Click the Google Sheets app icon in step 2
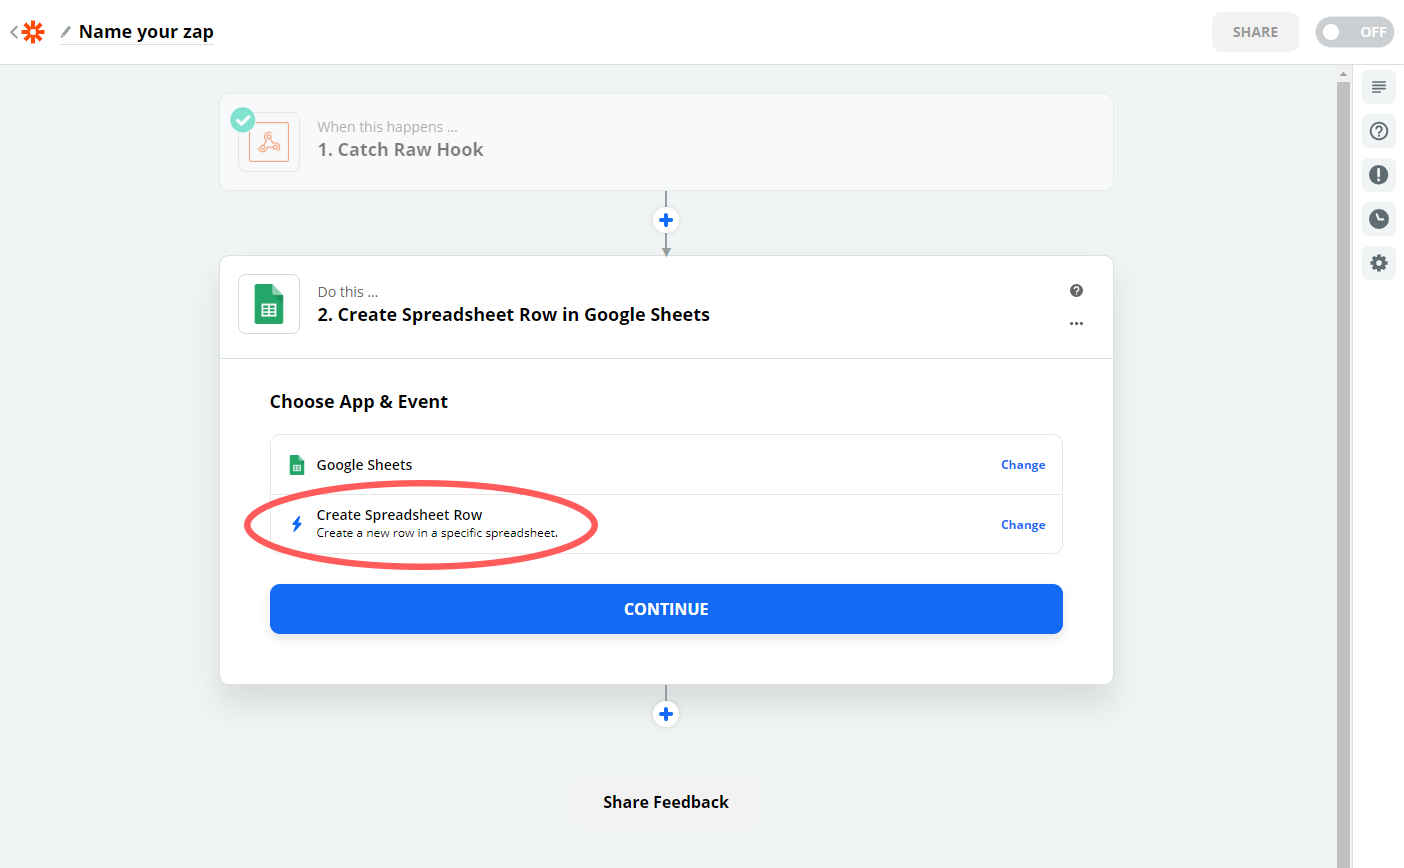Image resolution: width=1404 pixels, height=868 pixels. point(268,302)
